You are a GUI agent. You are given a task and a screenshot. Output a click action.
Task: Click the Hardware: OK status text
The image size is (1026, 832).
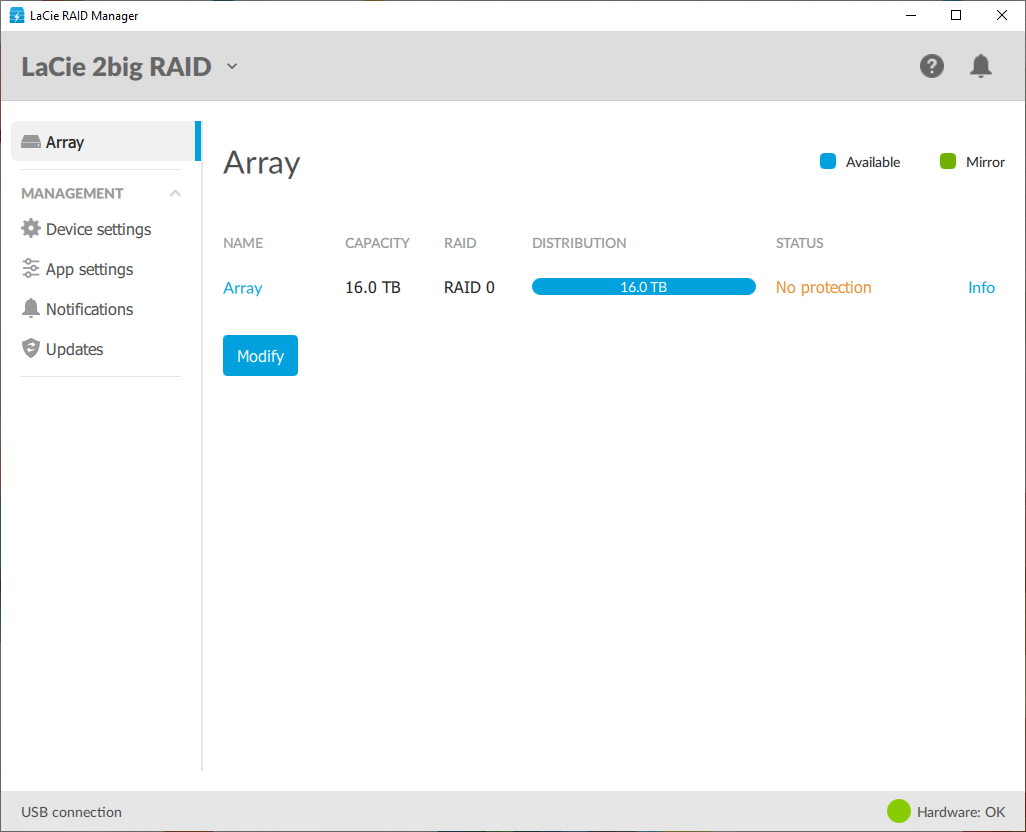coord(961,812)
